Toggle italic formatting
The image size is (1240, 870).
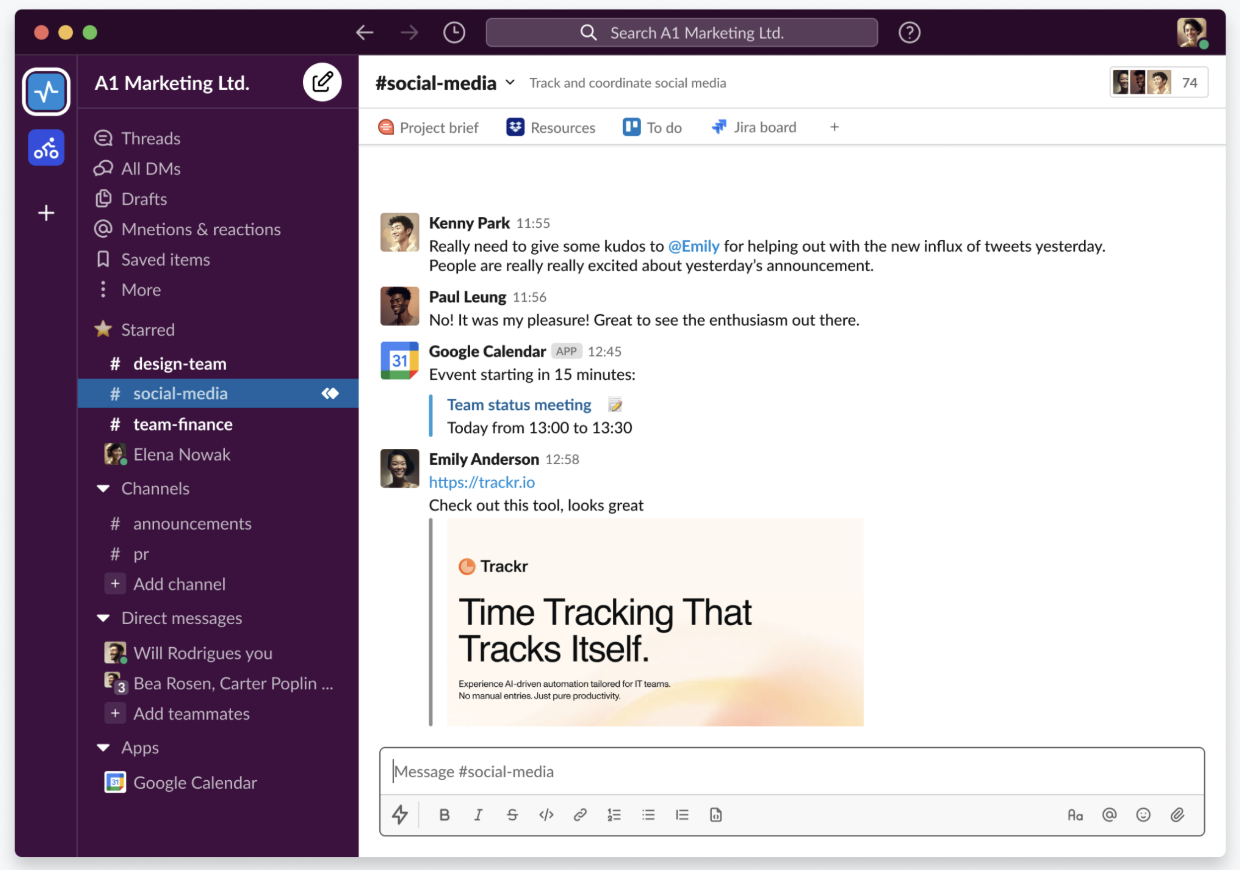click(x=478, y=815)
